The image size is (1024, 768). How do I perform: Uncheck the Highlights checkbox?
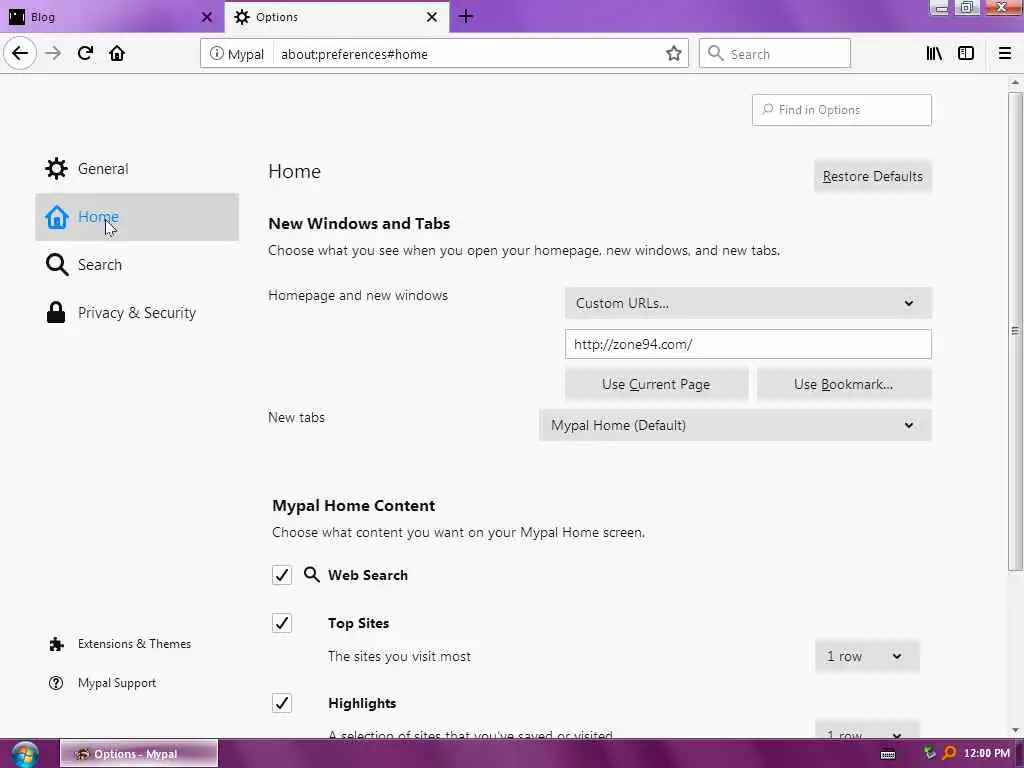click(x=281, y=703)
